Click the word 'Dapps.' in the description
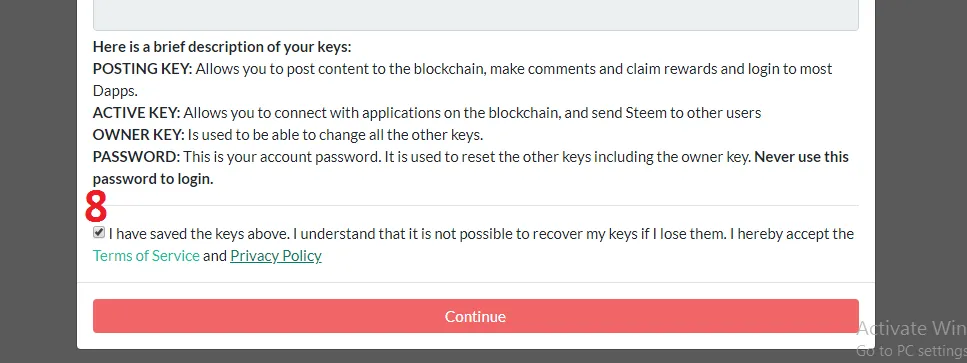 pyautogui.click(x=115, y=91)
